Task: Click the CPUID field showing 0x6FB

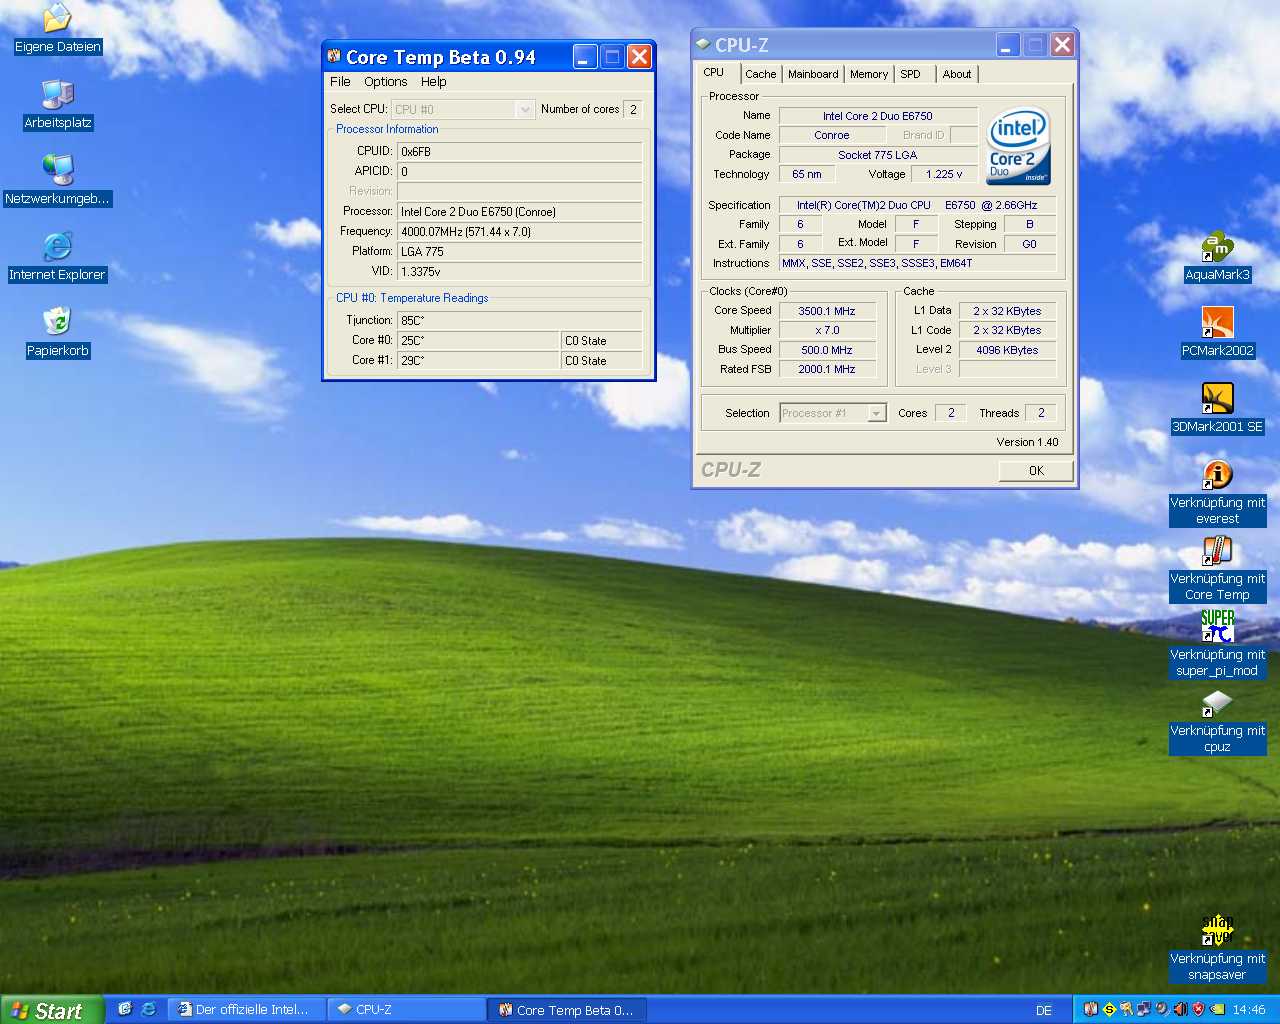Action: (519, 152)
